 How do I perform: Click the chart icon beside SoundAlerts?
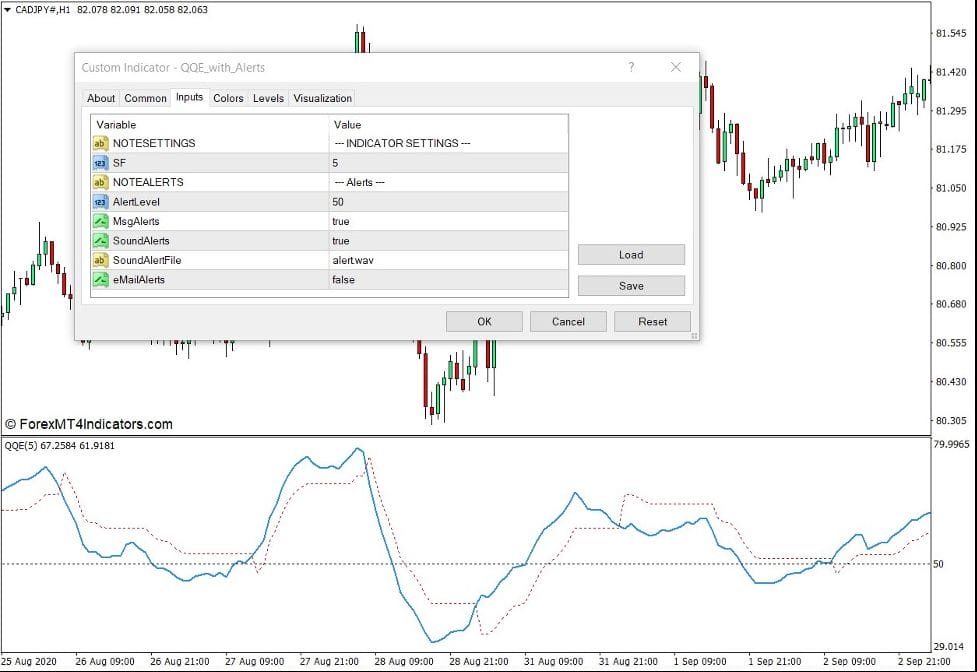point(99,240)
